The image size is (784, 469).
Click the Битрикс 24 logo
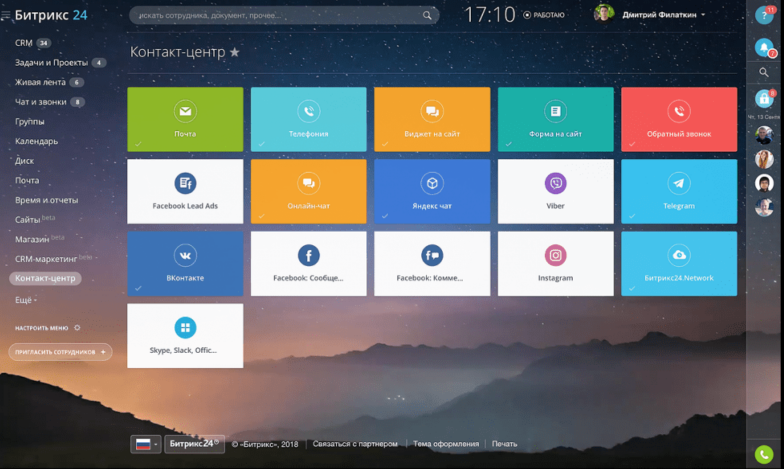point(51,16)
